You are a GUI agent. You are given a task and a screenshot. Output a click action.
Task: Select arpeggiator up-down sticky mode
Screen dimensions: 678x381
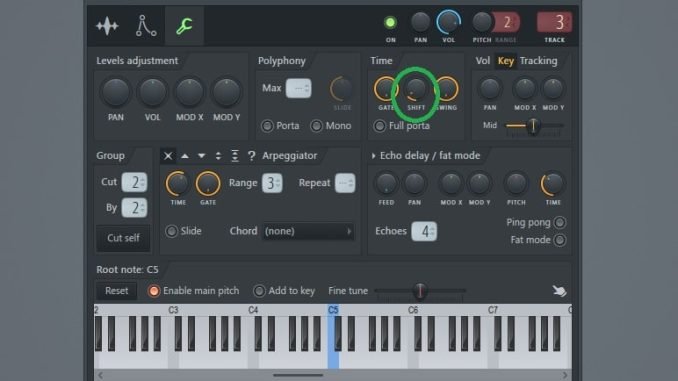[234, 156]
